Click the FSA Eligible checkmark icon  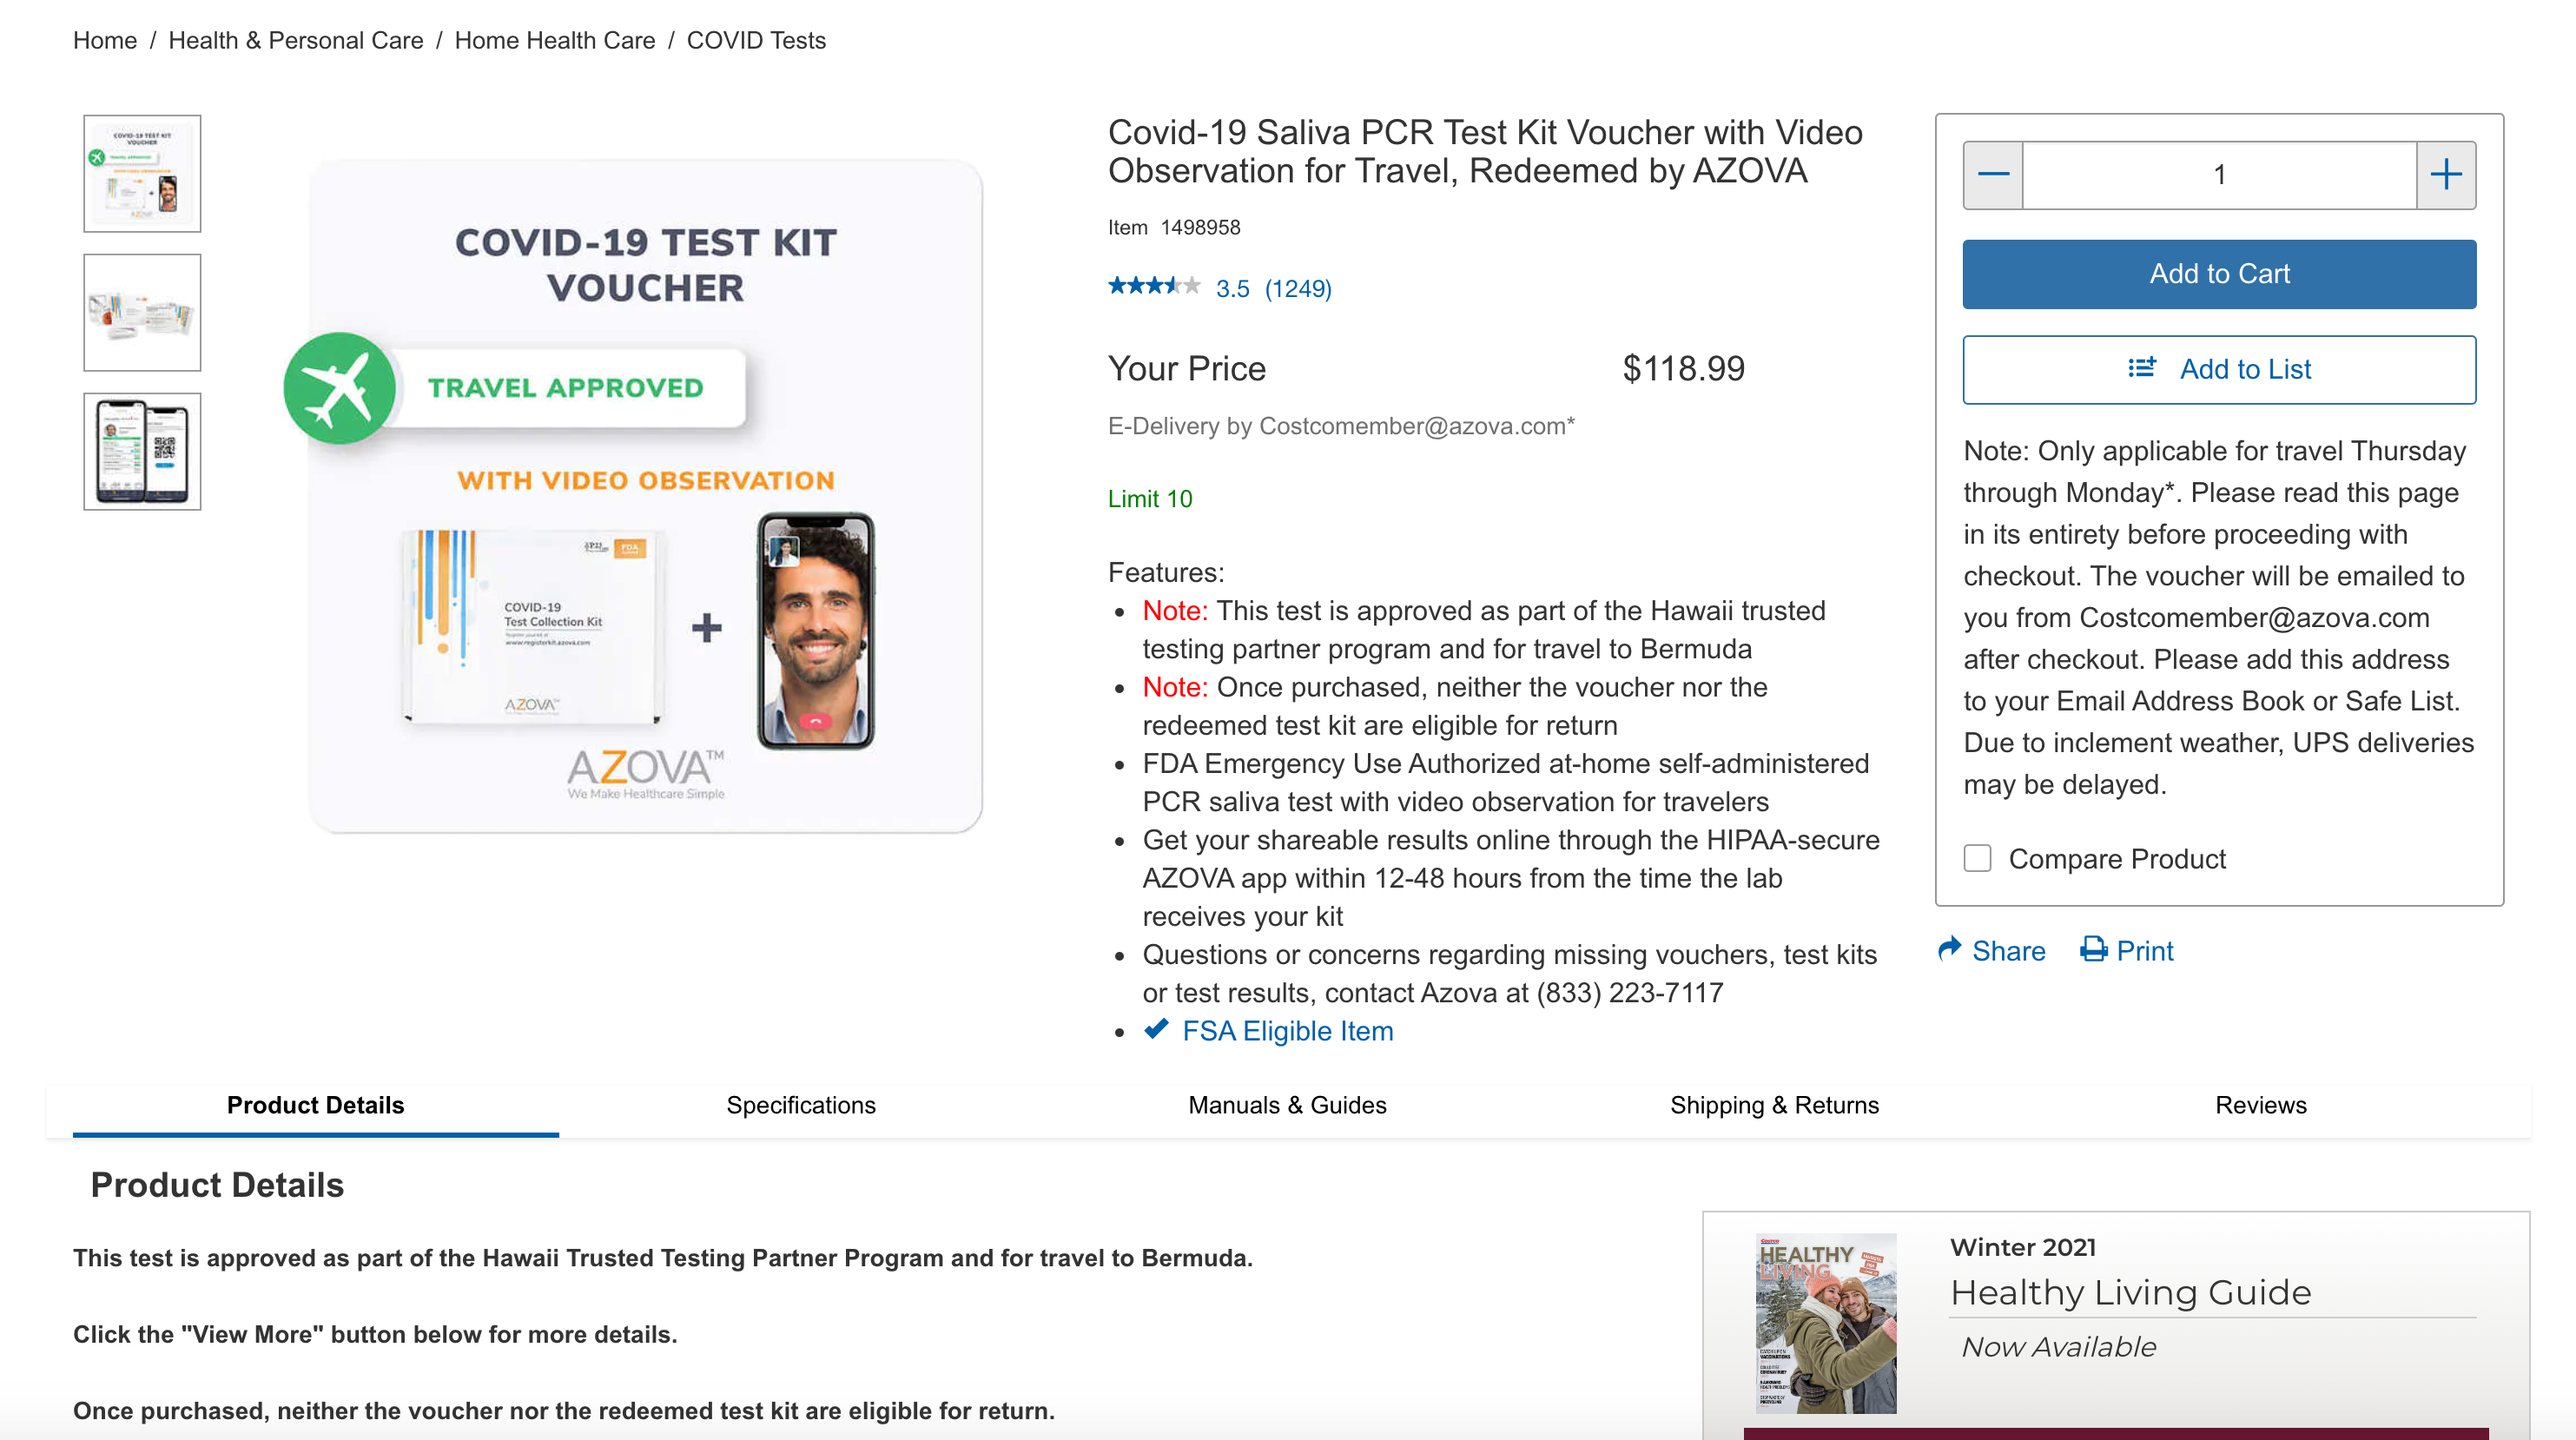(x=1156, y=1029)
